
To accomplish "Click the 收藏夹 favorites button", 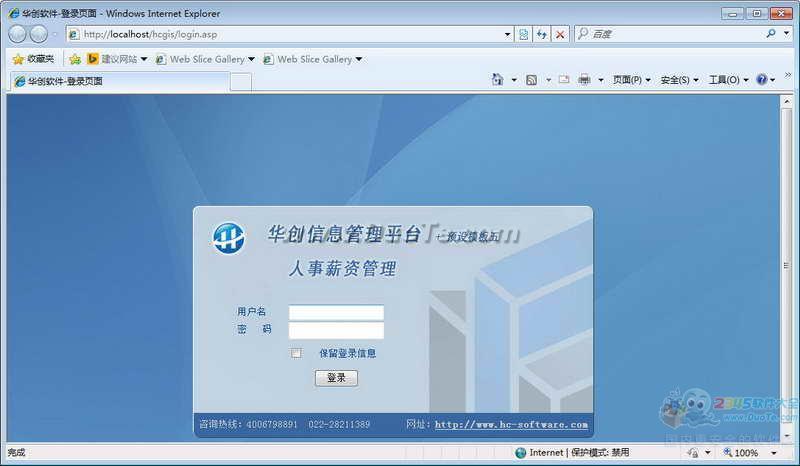I will click(x=33, y=59).
